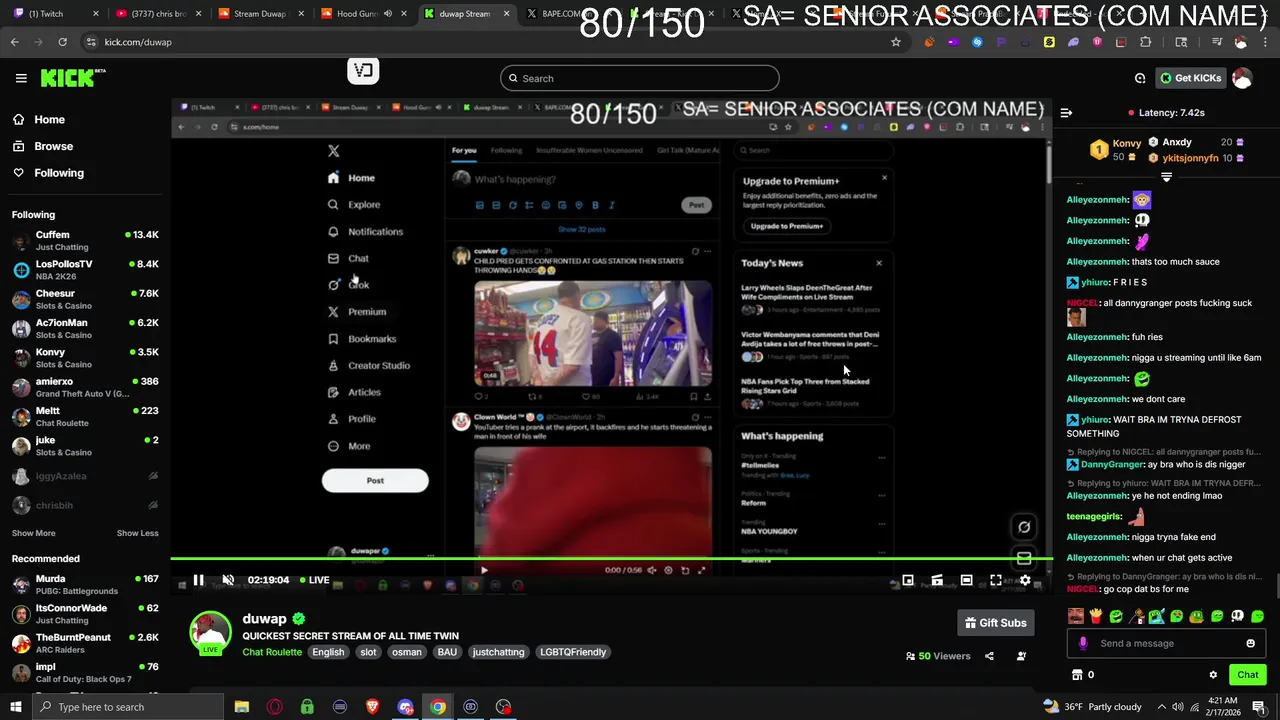Viewport: 1280px width, 720px height.
Task: Click the Gift Subs button
Action: coord(995,623)
